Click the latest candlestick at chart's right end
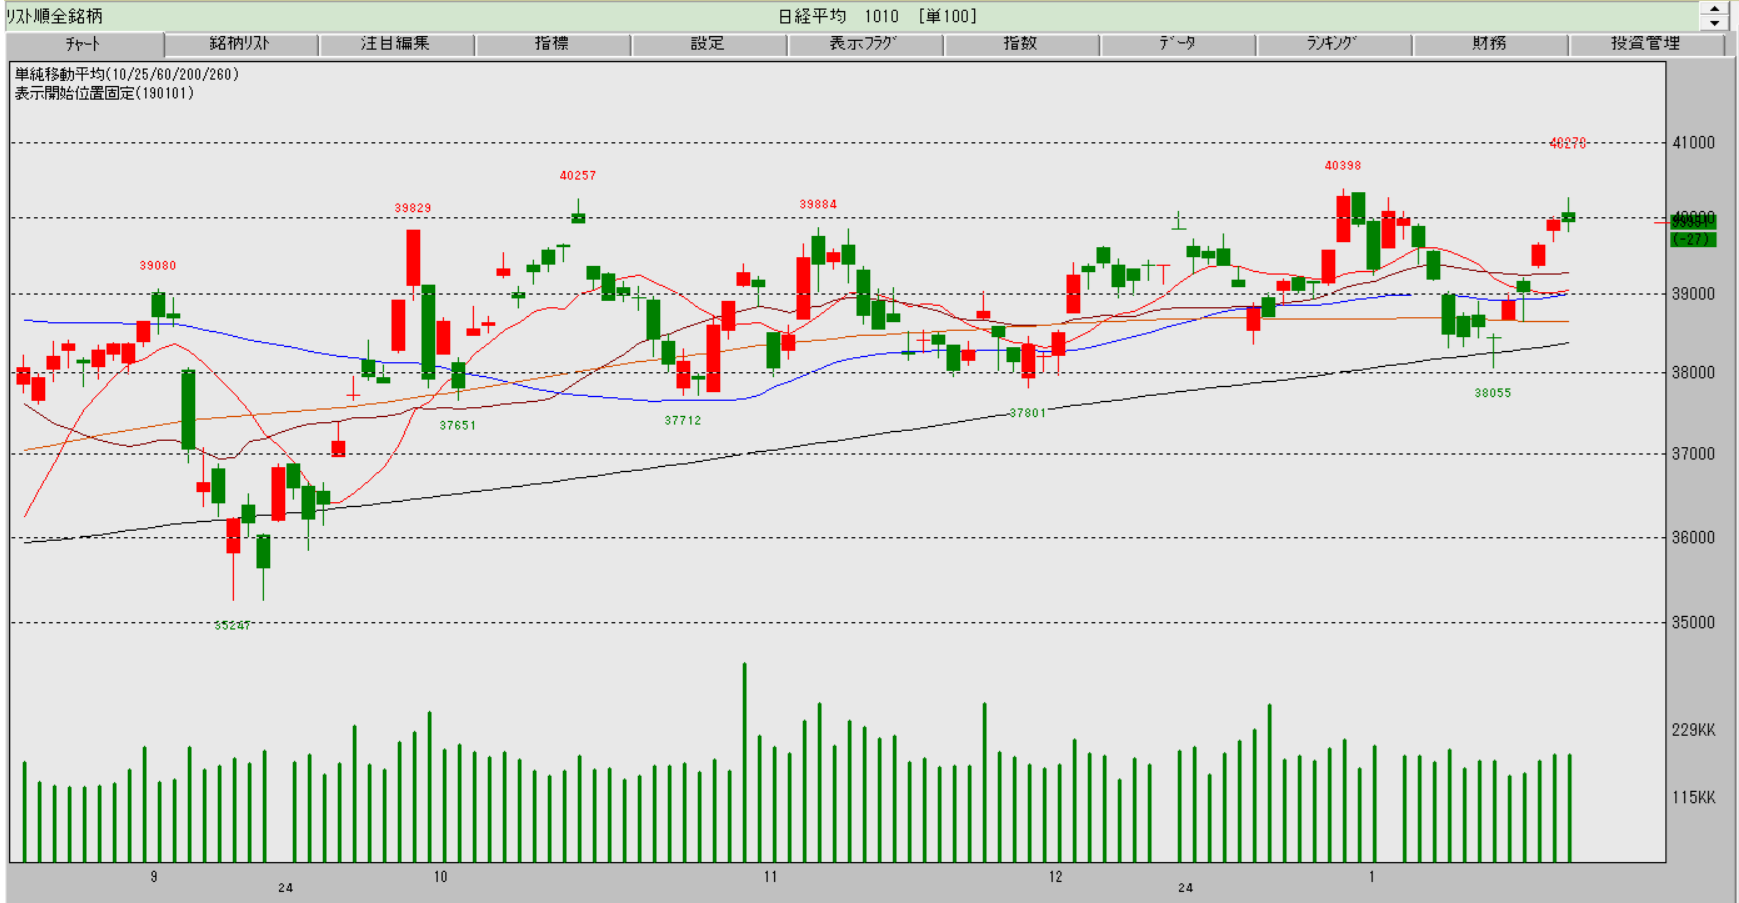The height and width of the screenshot is (903, 1739). point(1568,216)
